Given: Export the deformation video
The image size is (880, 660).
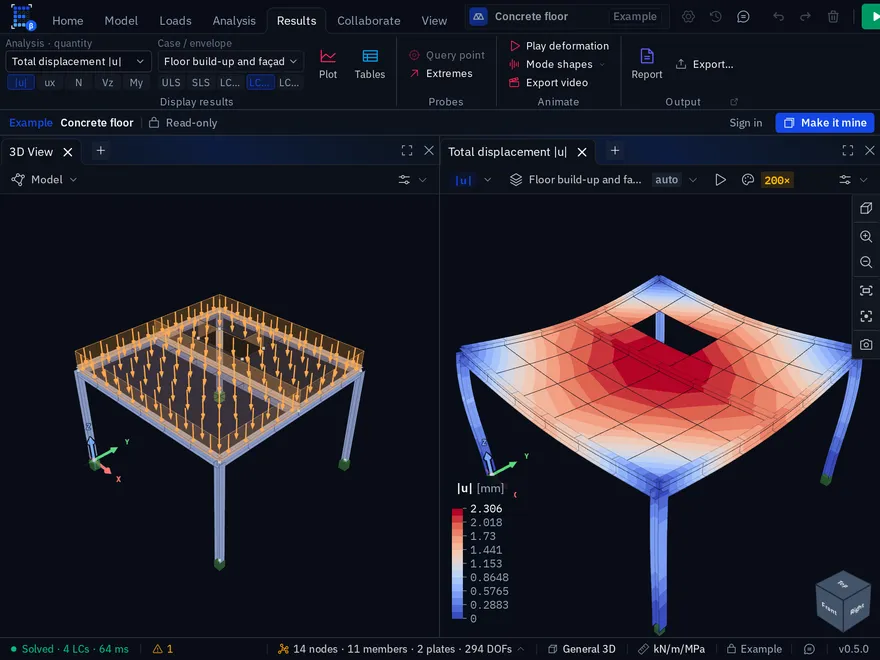Looking at the screenshot, I should (549, 82).
